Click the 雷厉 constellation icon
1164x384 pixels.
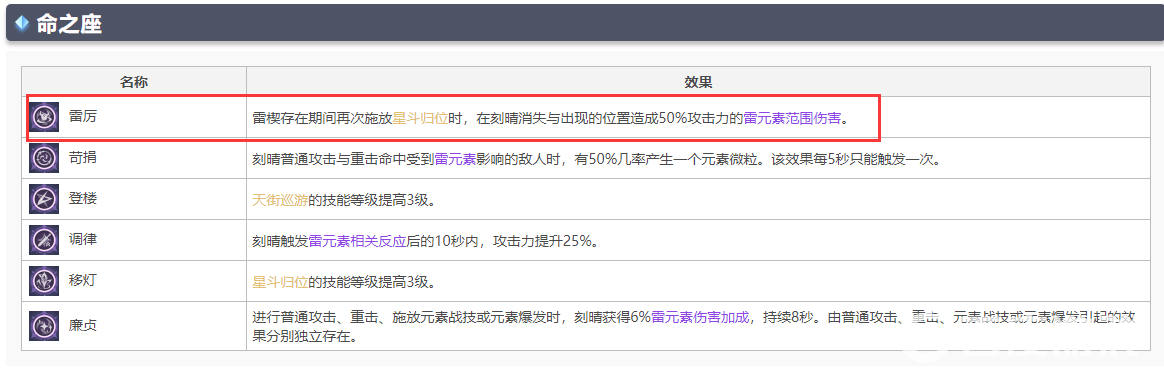[44, 117]
